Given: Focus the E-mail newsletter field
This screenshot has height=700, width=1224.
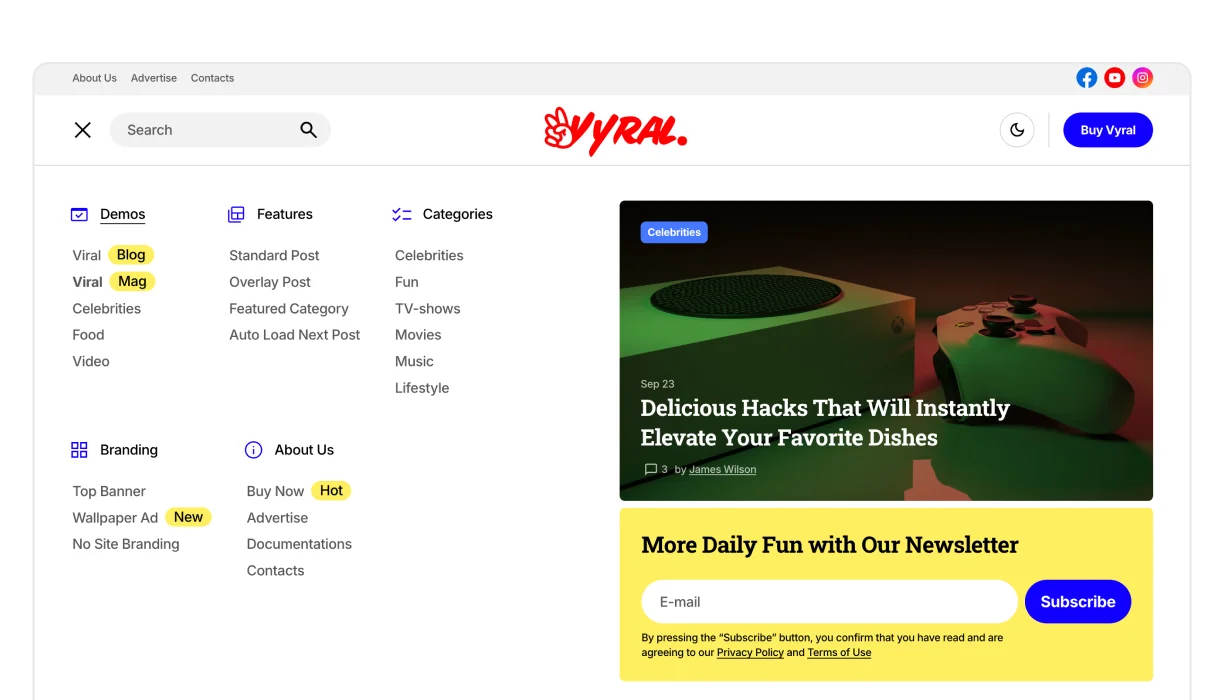Looking at the screenshot, I should [829, 602].
